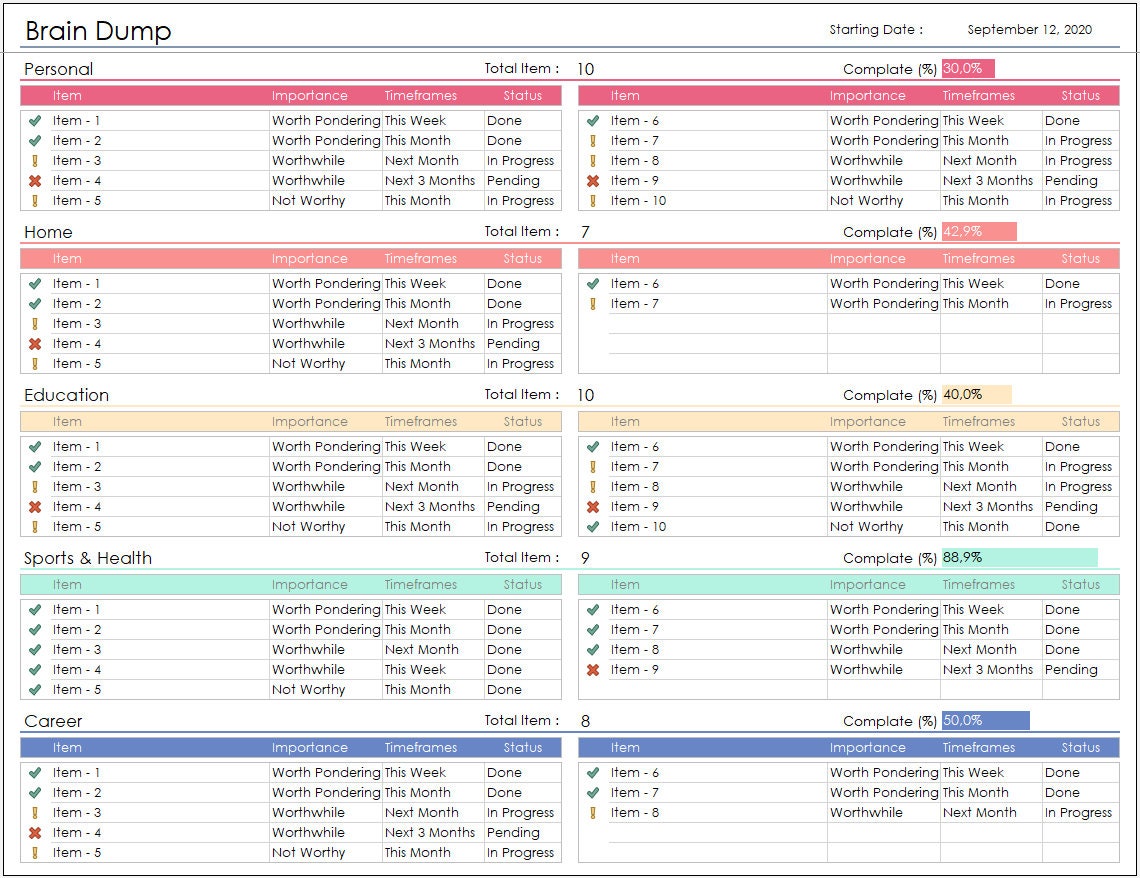Viewport: 1140px width, 878px height.
Task: Click the red X icon next to Personal Item - 4
Action: (x=36, y=180)
